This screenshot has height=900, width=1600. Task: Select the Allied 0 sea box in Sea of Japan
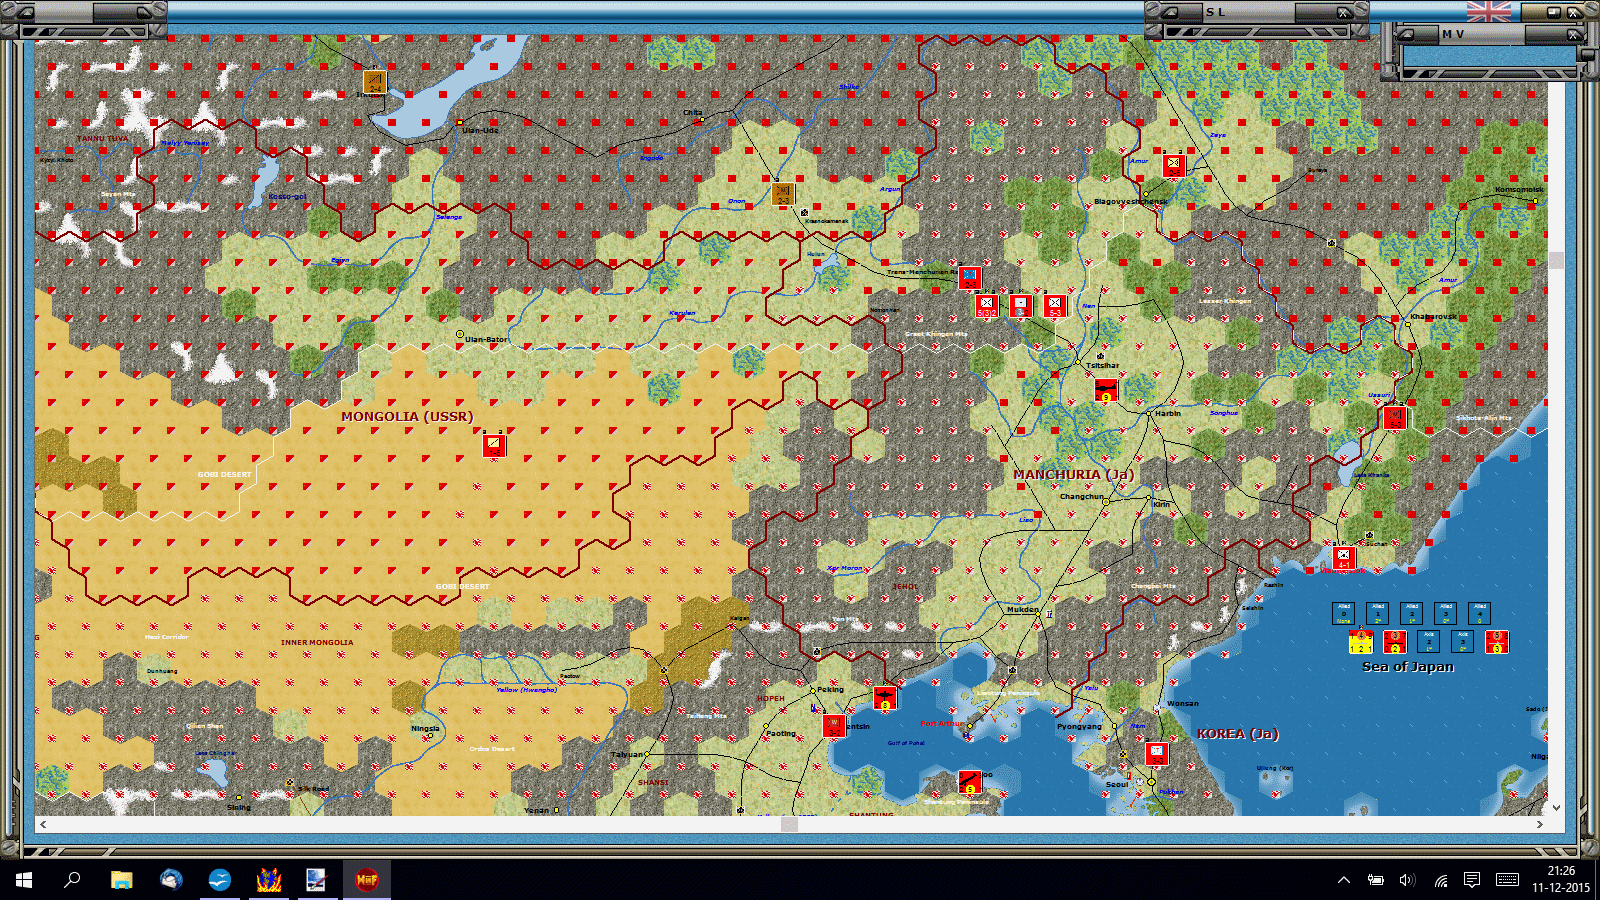(1344, 613)
